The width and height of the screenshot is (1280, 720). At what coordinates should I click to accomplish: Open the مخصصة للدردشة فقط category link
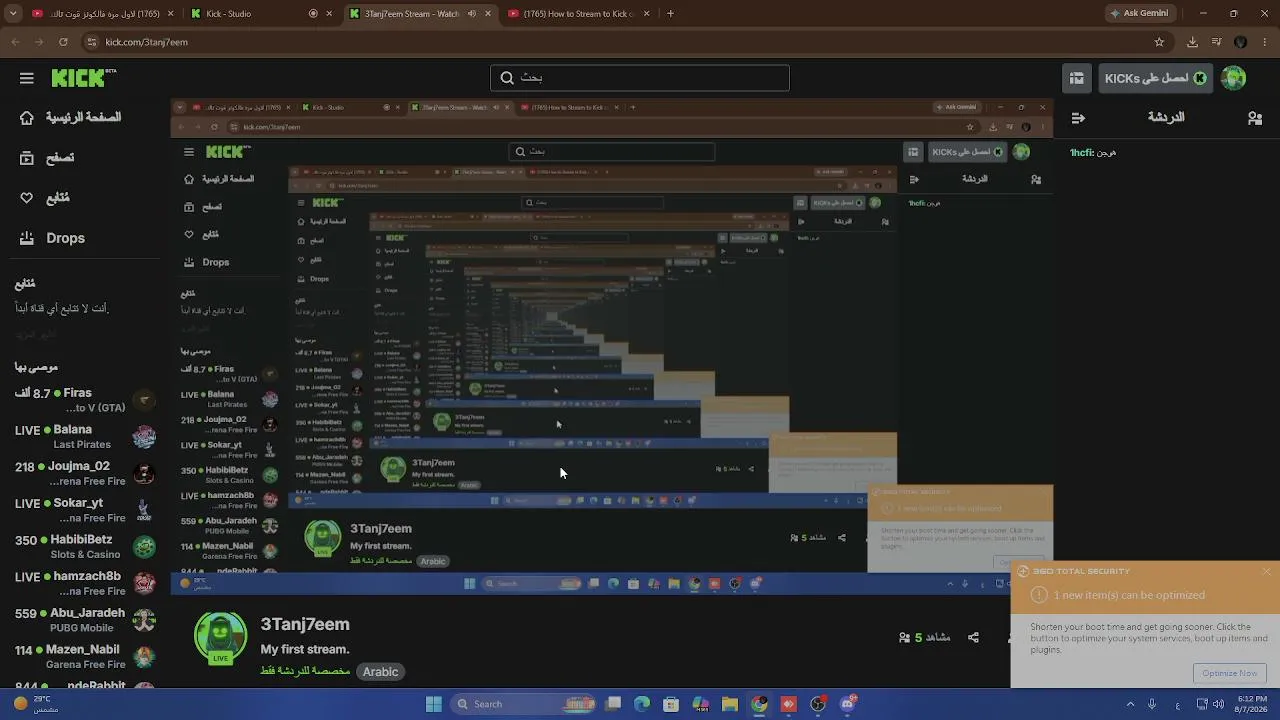tap(305, 671)
